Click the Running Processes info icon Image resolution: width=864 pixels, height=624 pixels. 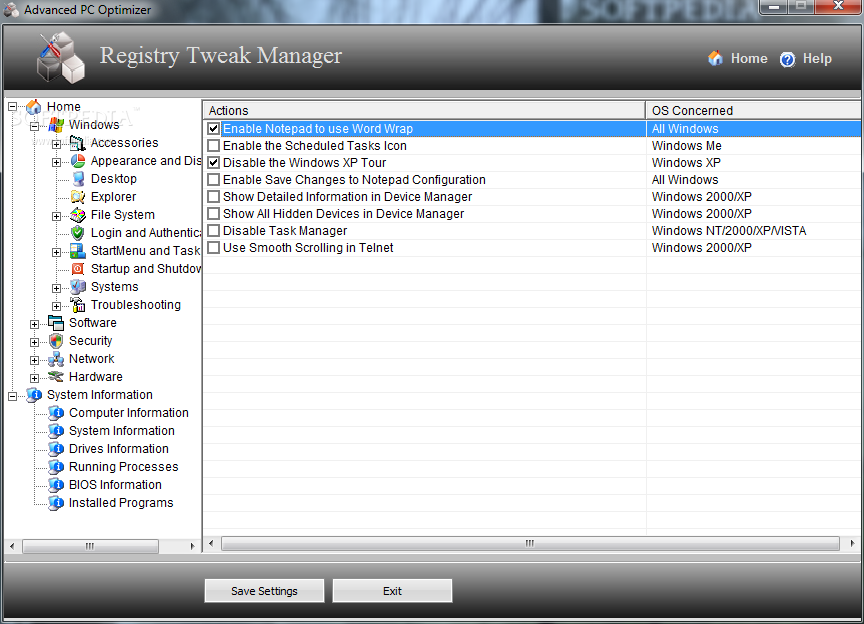(x=56, y=467)
